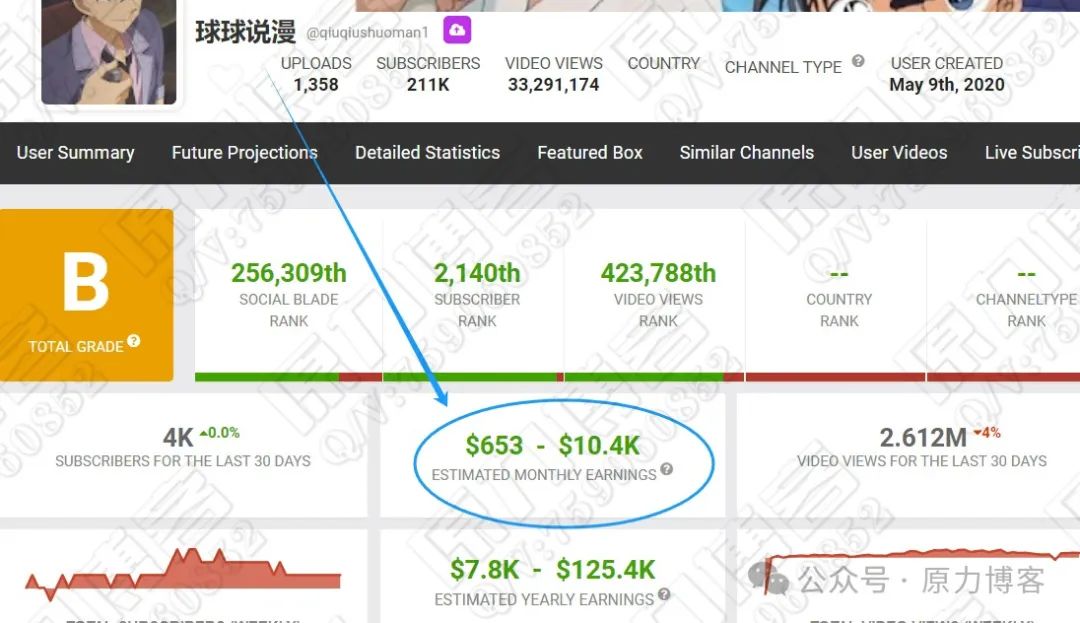
Task: Click the help icon beside Channel Type
Action: click(x=858, y=61)
